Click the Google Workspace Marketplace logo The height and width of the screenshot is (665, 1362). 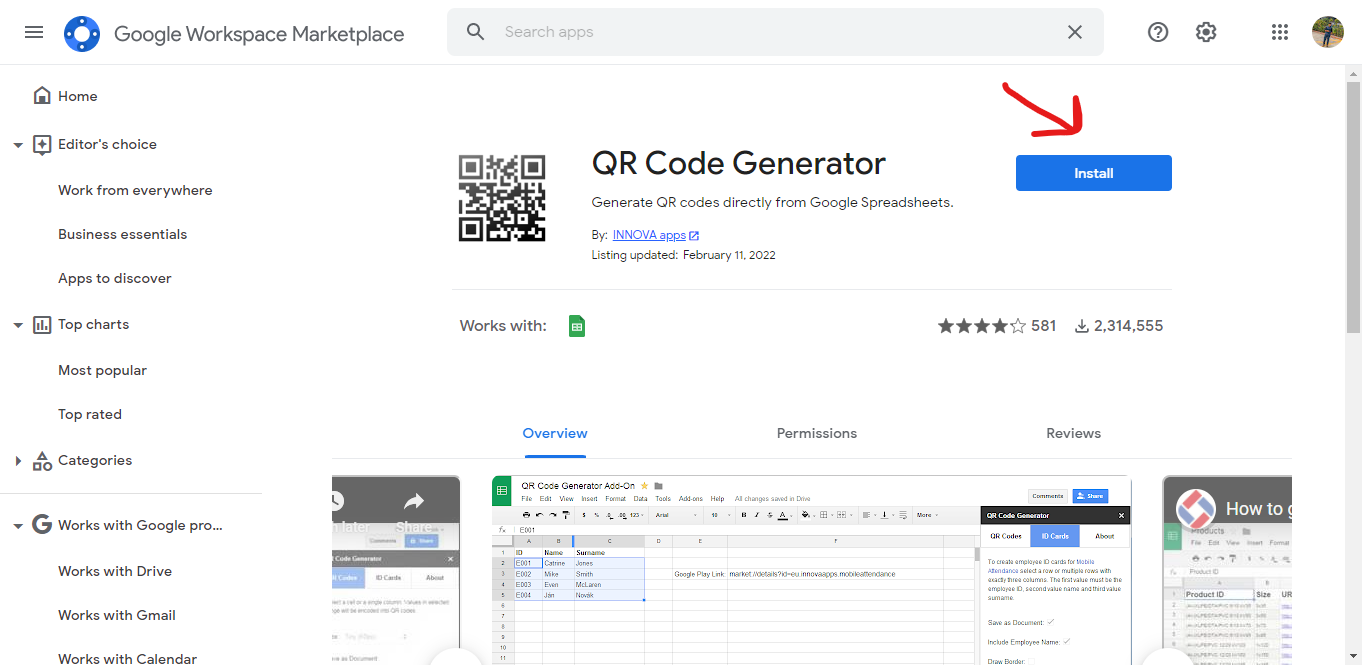[x=82, y=33]
